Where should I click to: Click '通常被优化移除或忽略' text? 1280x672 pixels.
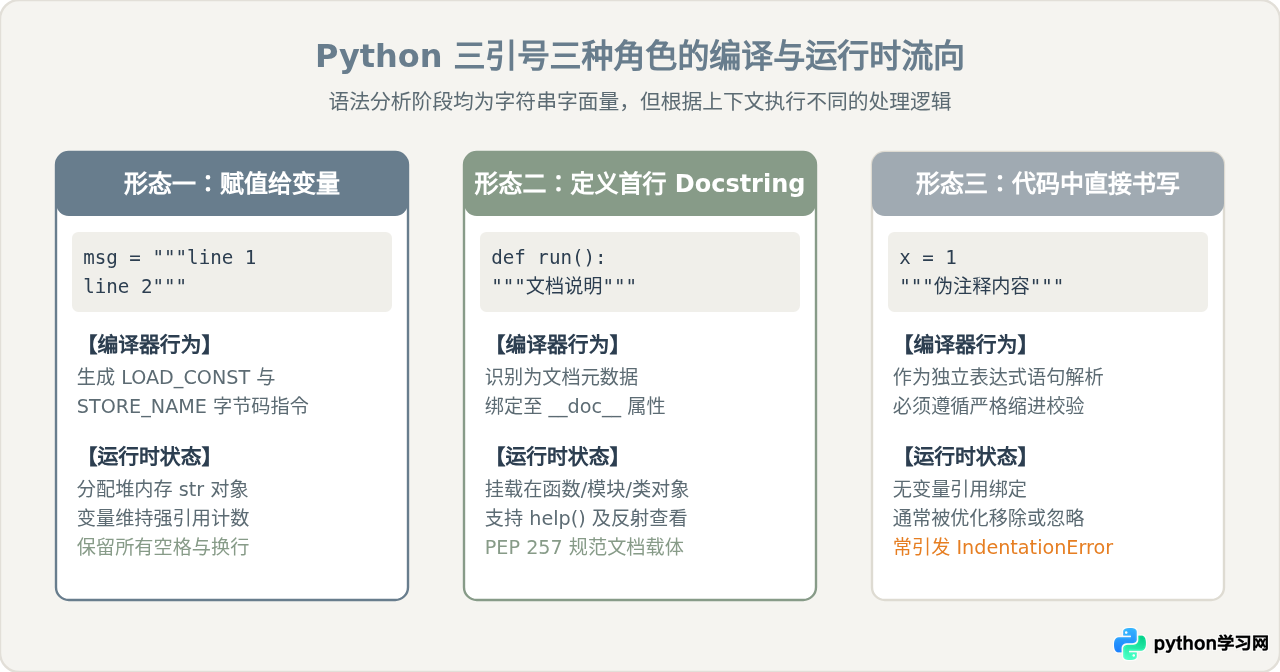[989, 518]
